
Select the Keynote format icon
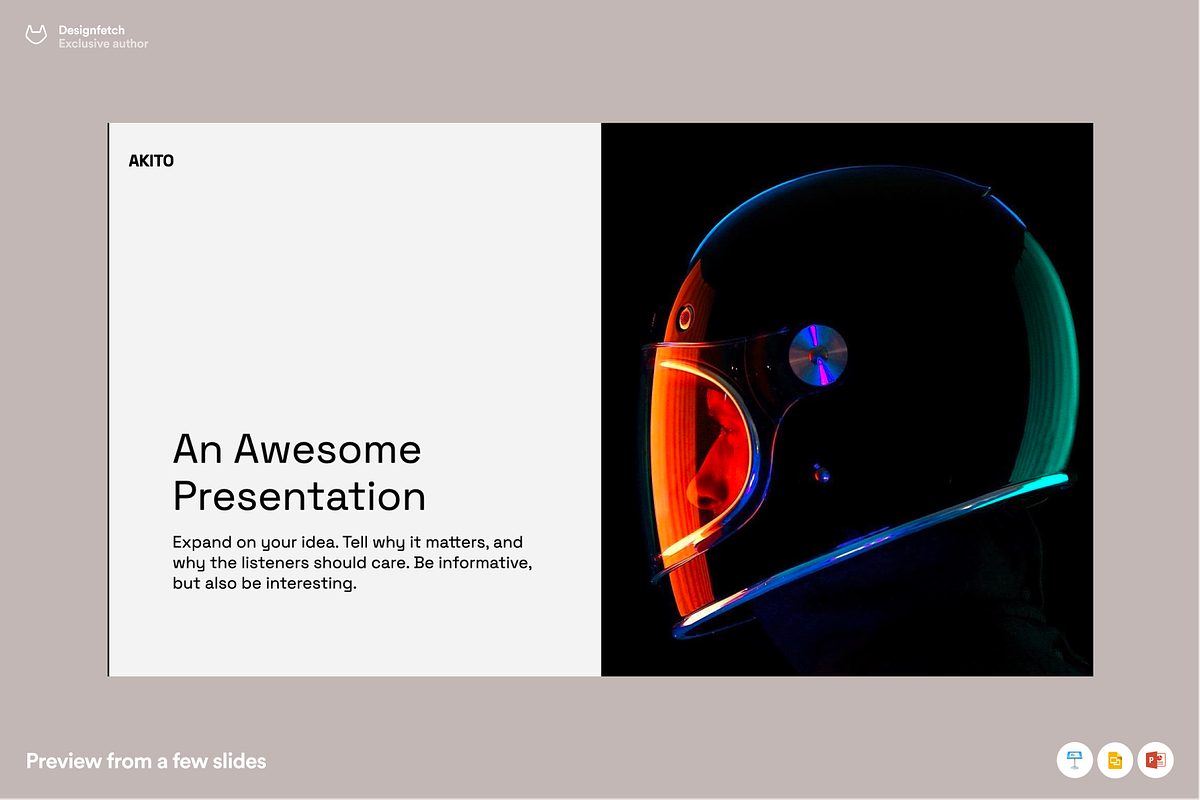[x=1075, y=761]
